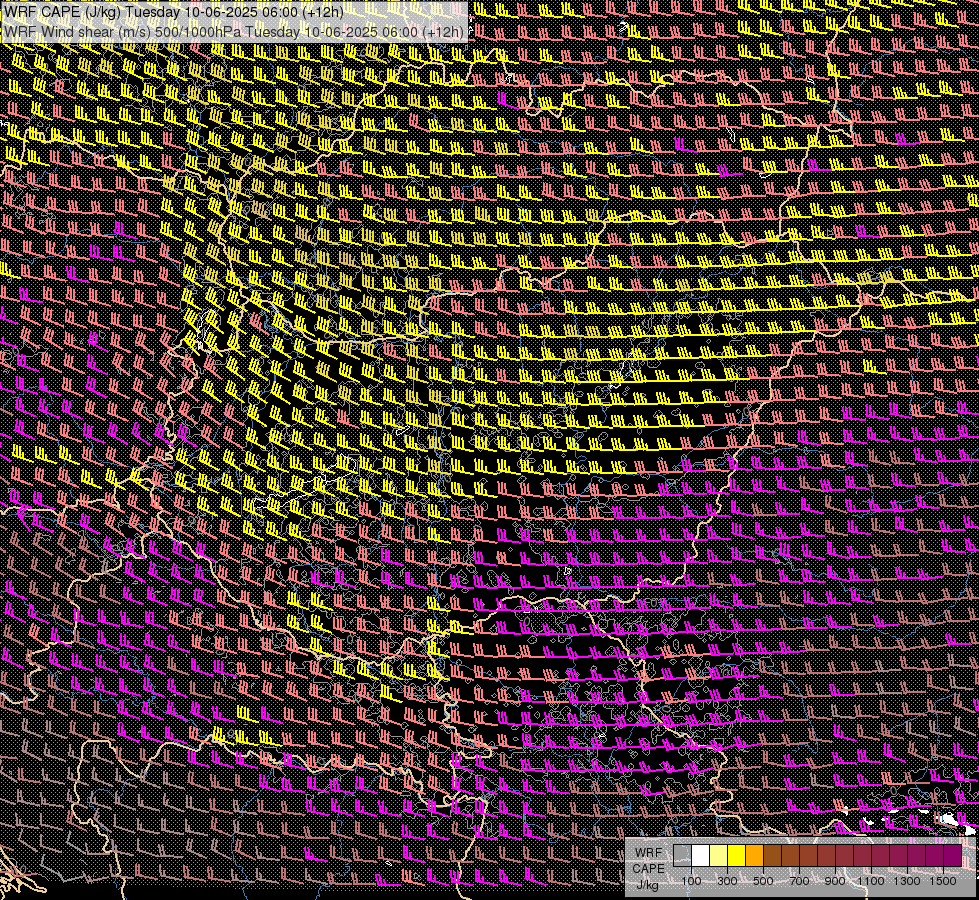
Task: Click the J/kg unit label in the legend
Action: pos(648,885)
